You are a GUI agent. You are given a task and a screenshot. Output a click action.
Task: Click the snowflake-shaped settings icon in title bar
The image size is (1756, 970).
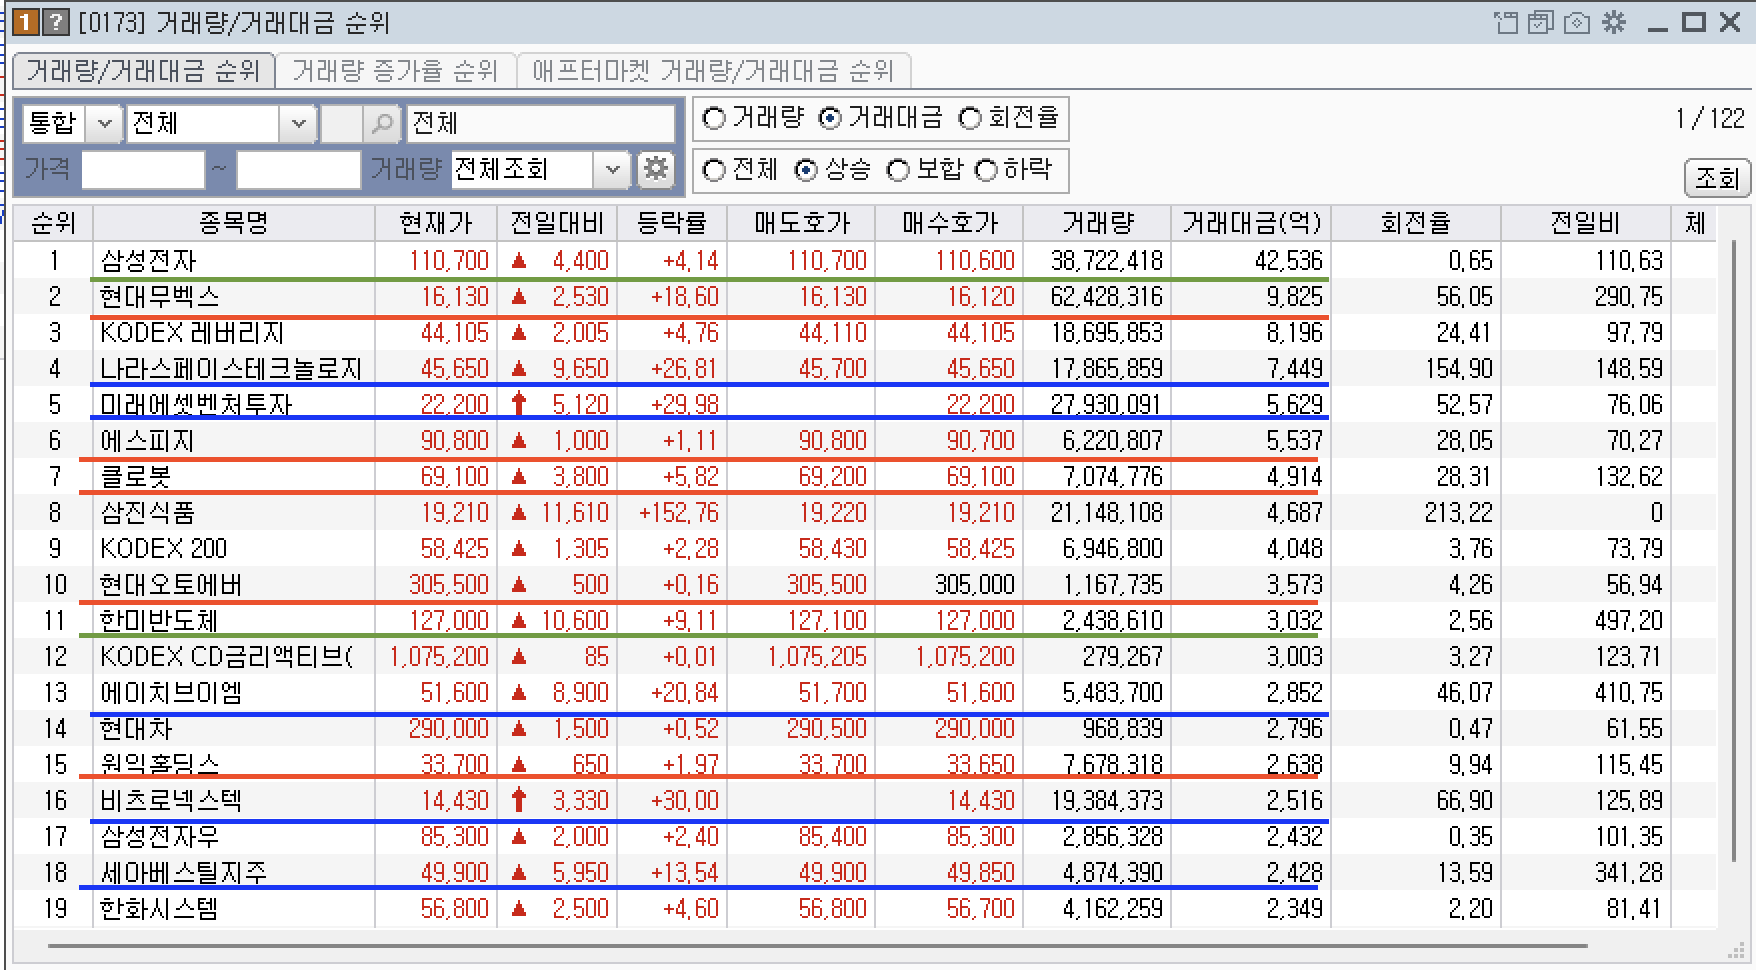[1614, 22]
